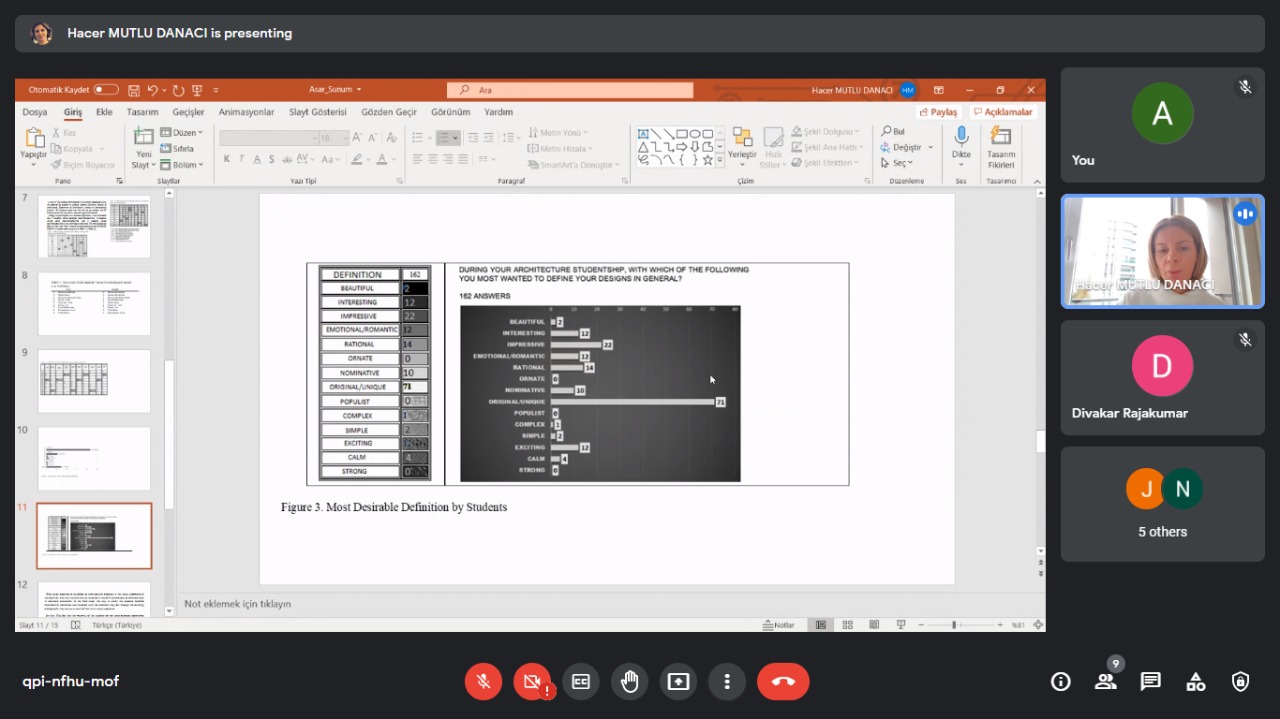Click the 5 others participants tile

[1162, 503]
